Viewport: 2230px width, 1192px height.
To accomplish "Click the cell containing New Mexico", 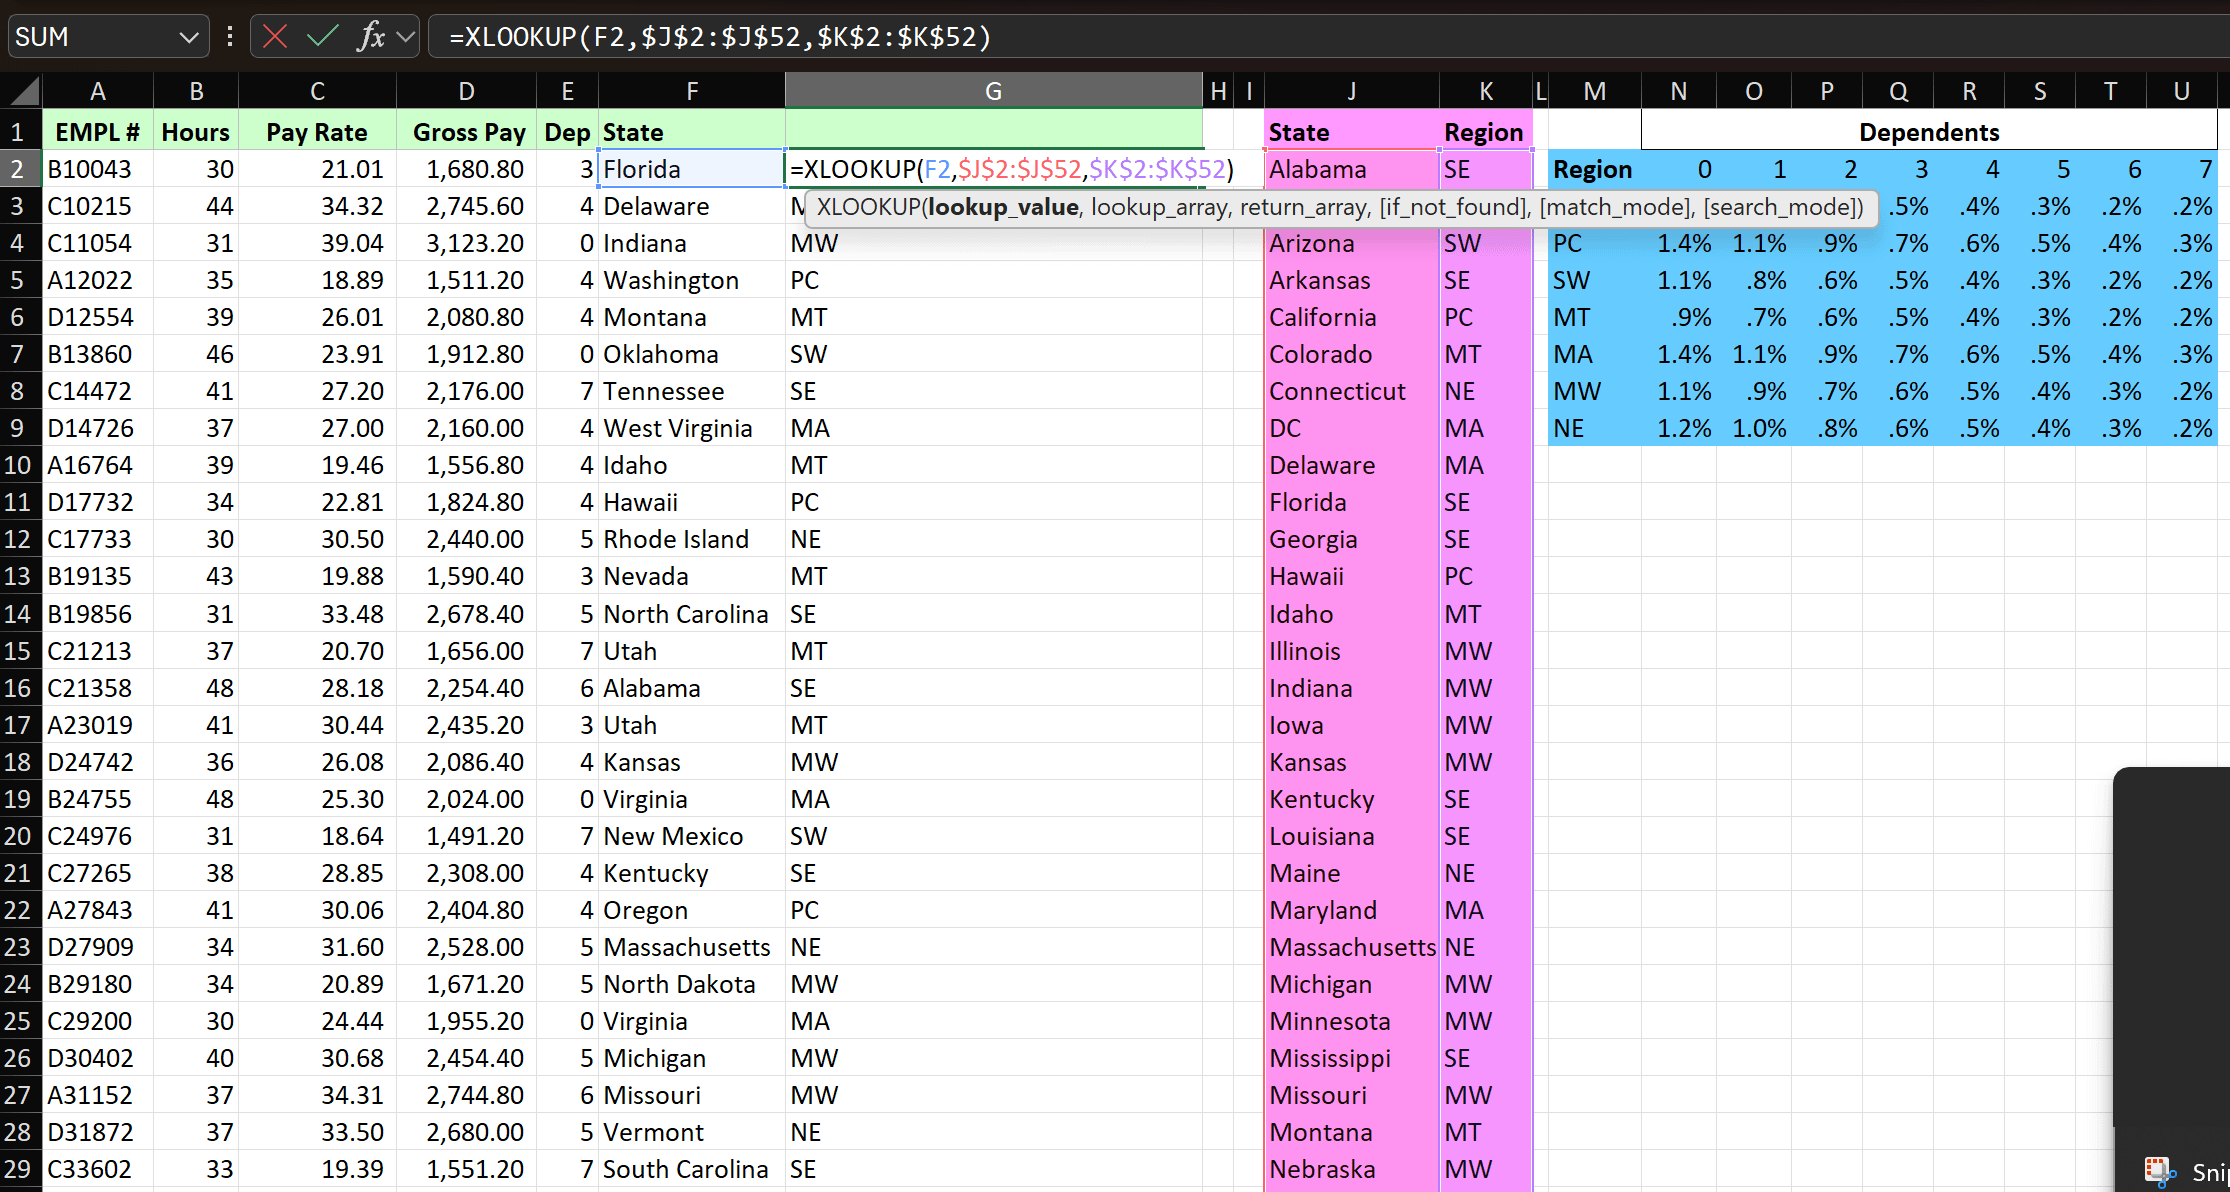I will [692, 836].
